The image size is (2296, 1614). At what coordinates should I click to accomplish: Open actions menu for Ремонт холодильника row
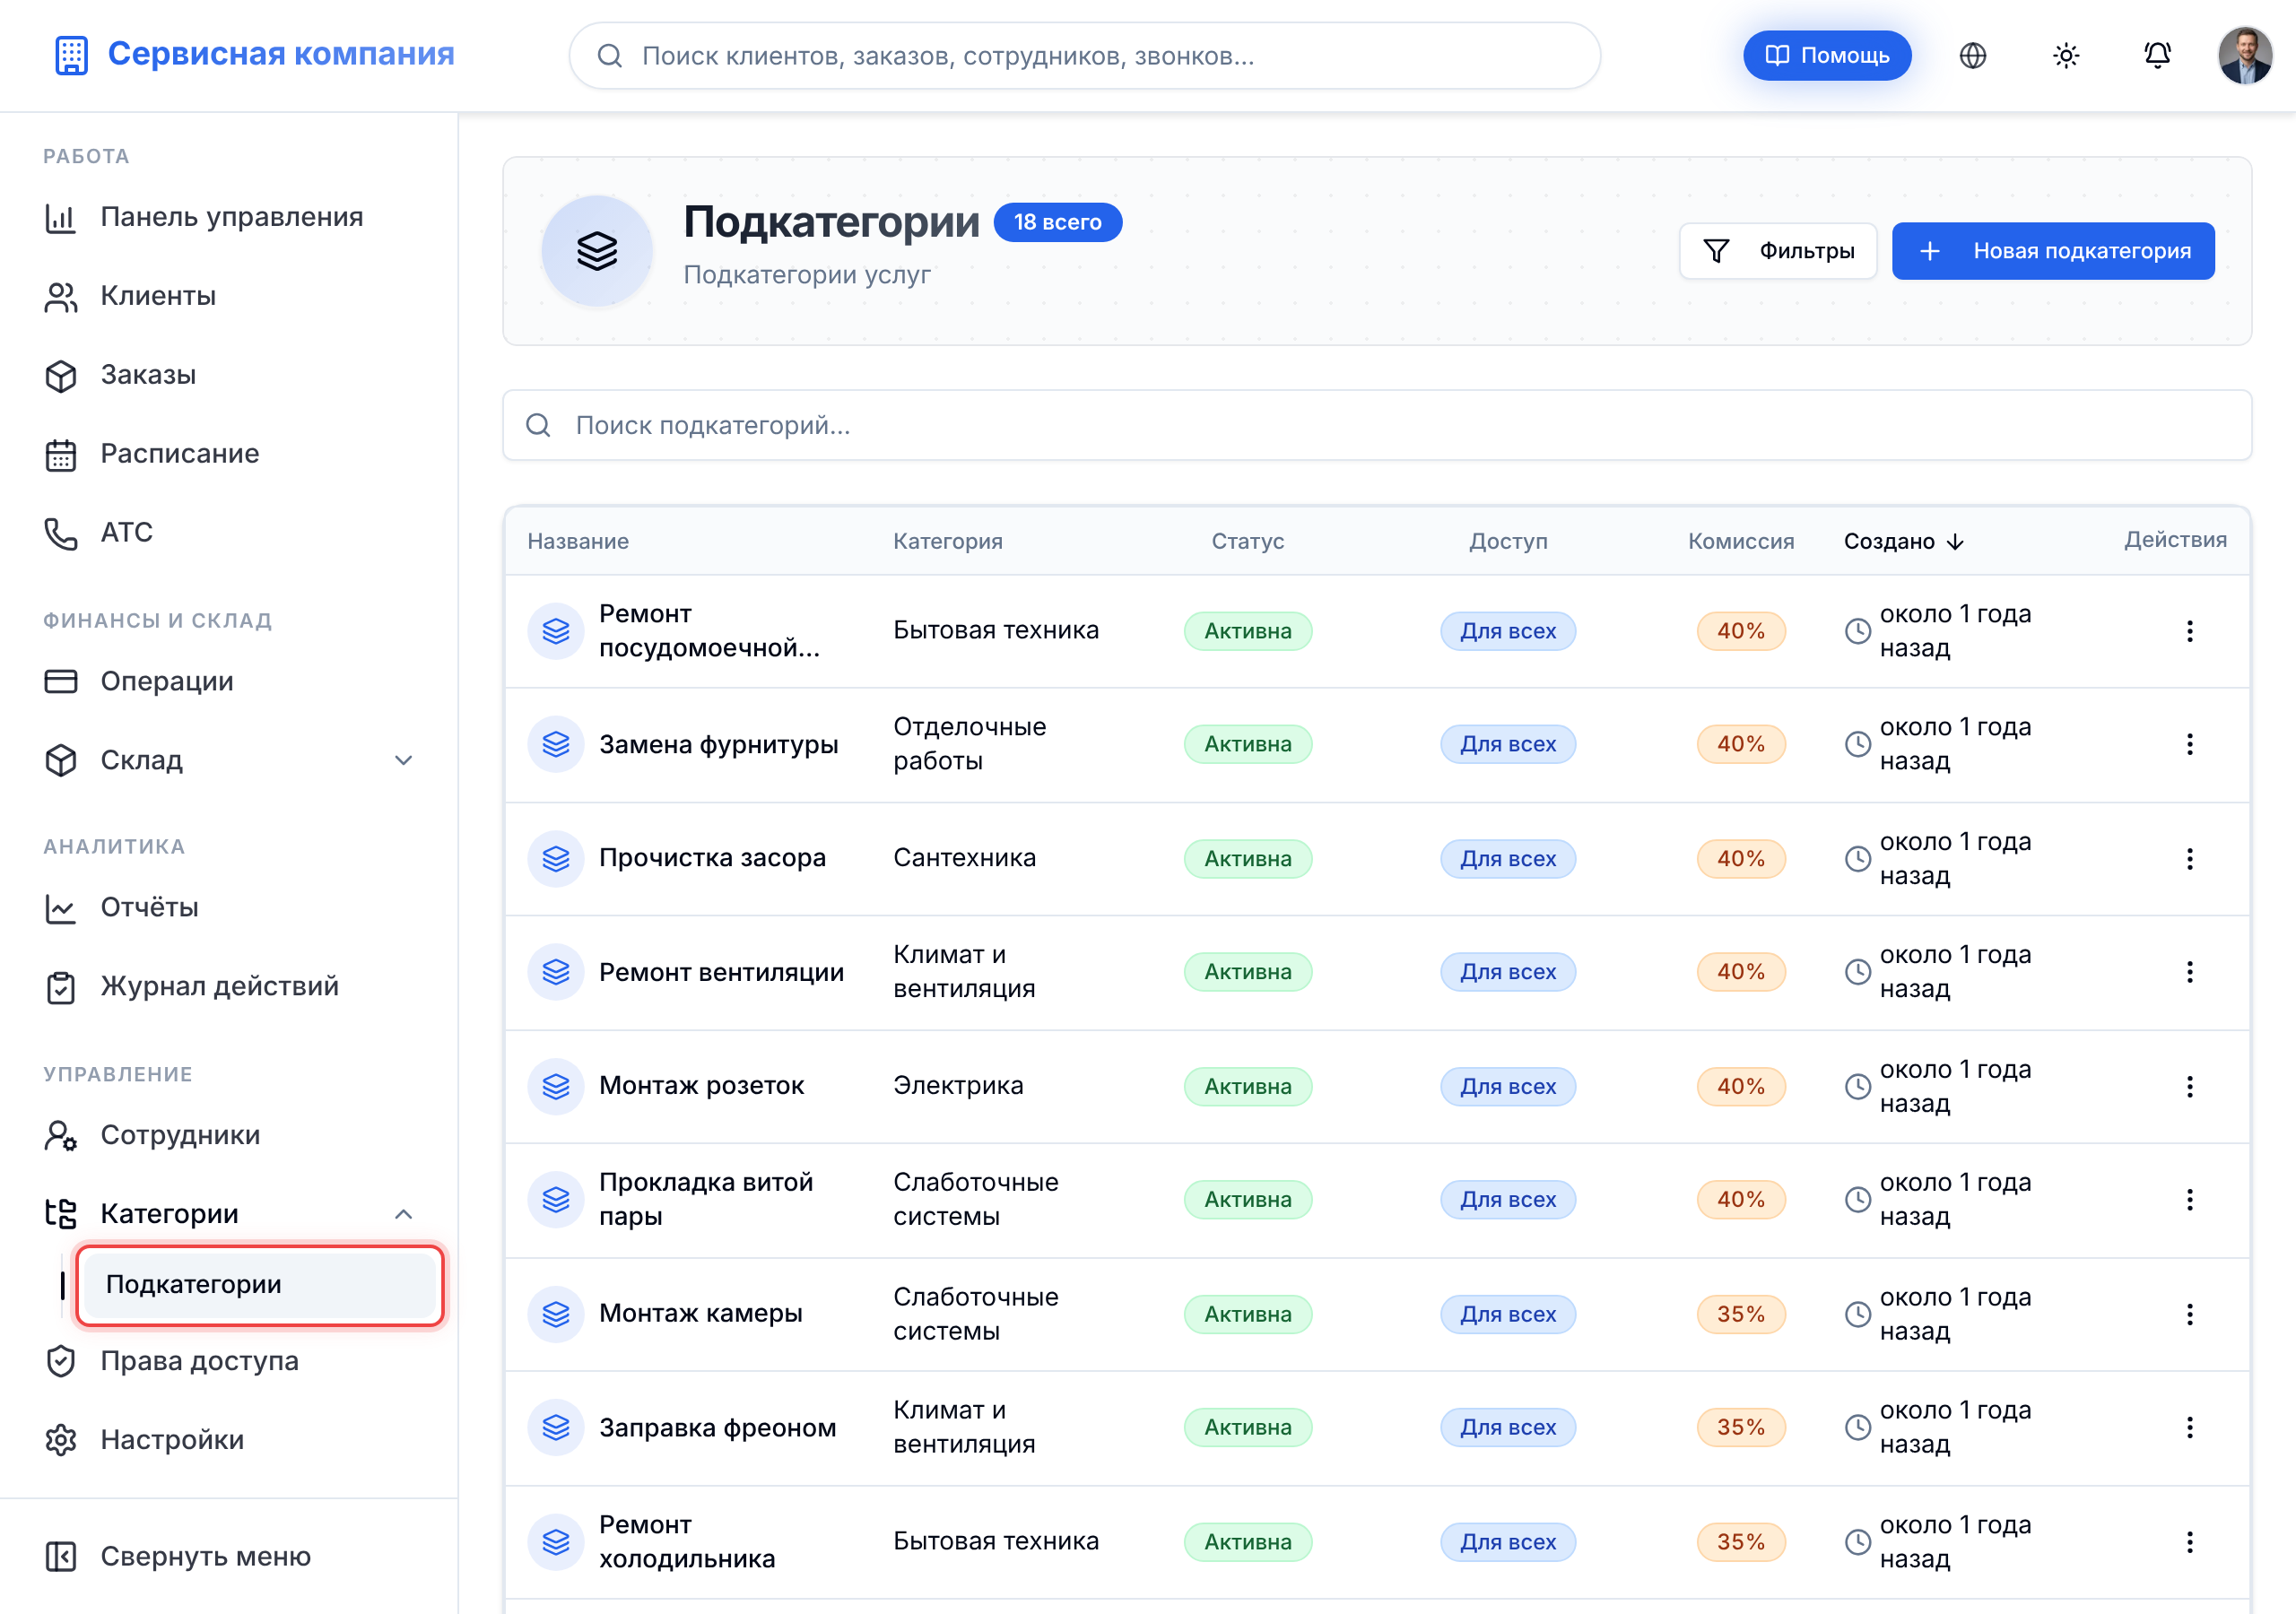click(2190, 1543)
